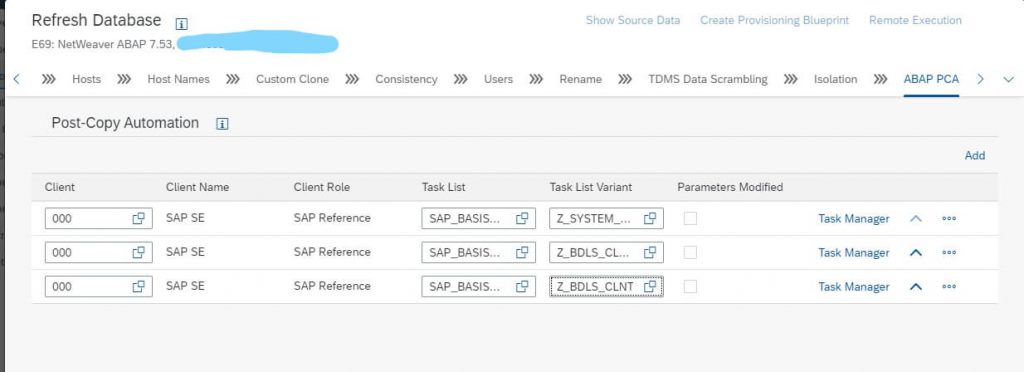Click info icon beside Post-Copy Automation heading
This screenshot has height=372, width=1024.
coord(222,124)
